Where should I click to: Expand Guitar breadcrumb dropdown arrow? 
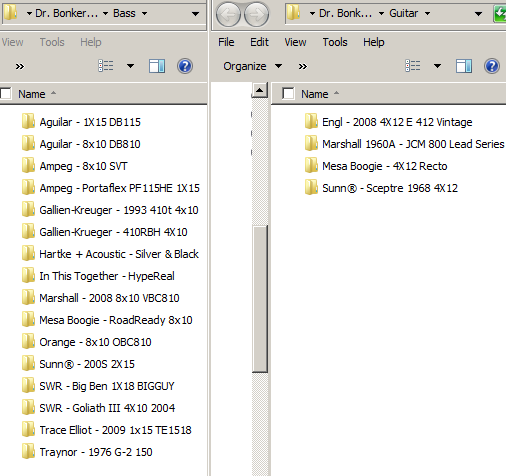(427, 14)
